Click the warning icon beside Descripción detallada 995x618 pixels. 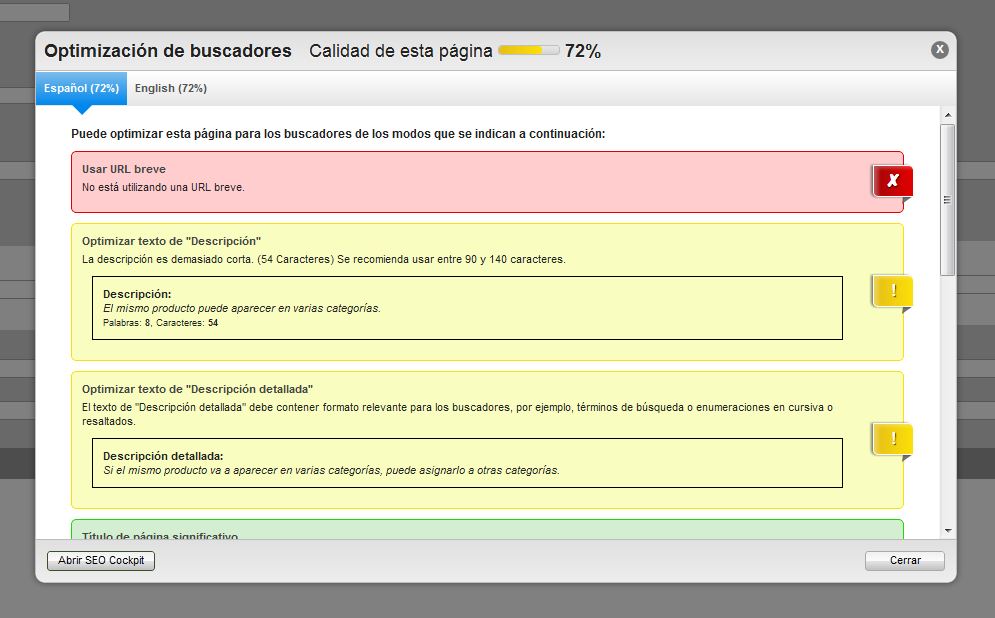click(892, 438)
